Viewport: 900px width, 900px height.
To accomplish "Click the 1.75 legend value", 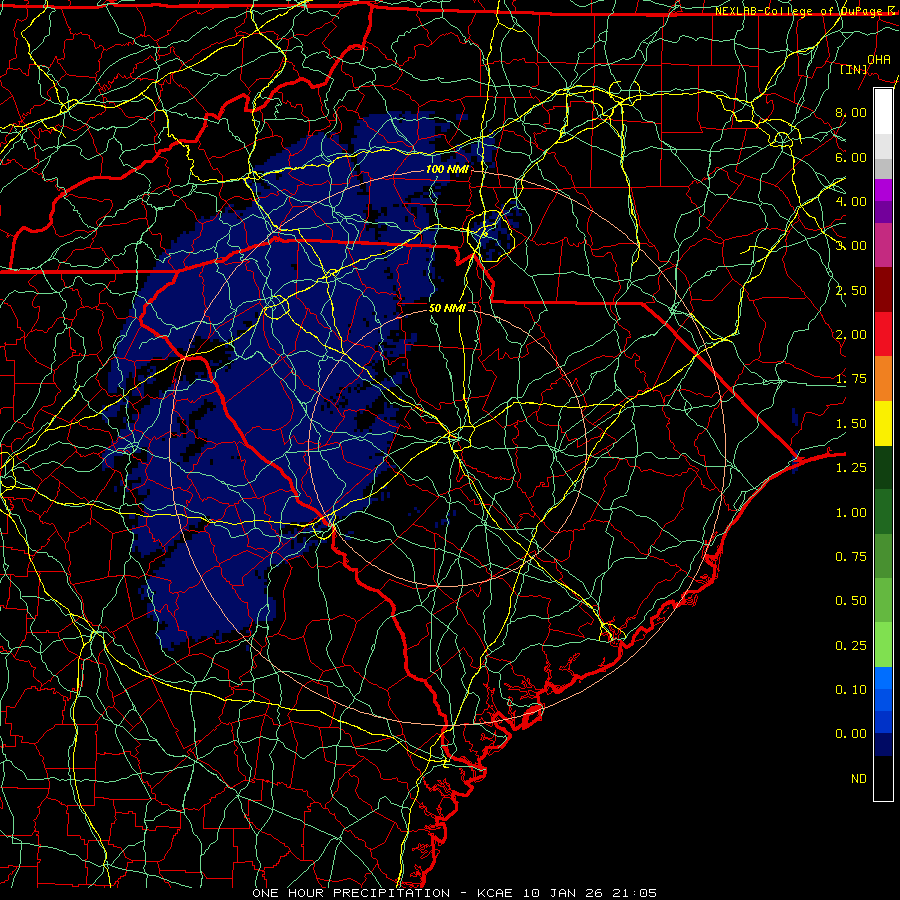I will tap(851, 379).
